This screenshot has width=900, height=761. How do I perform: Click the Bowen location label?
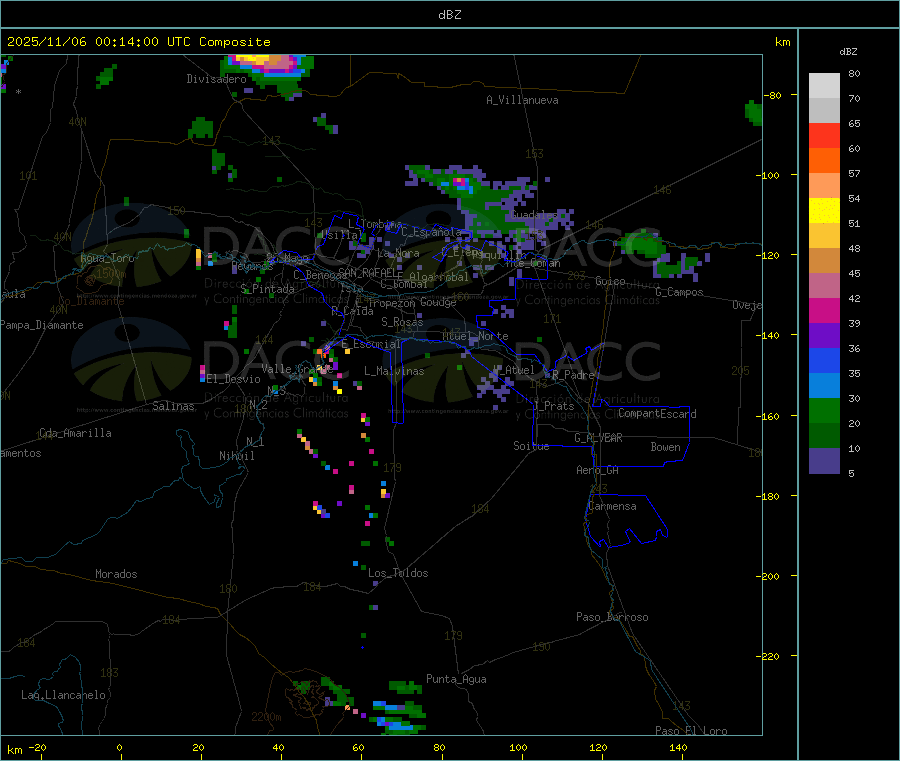[x=666, y=447]
